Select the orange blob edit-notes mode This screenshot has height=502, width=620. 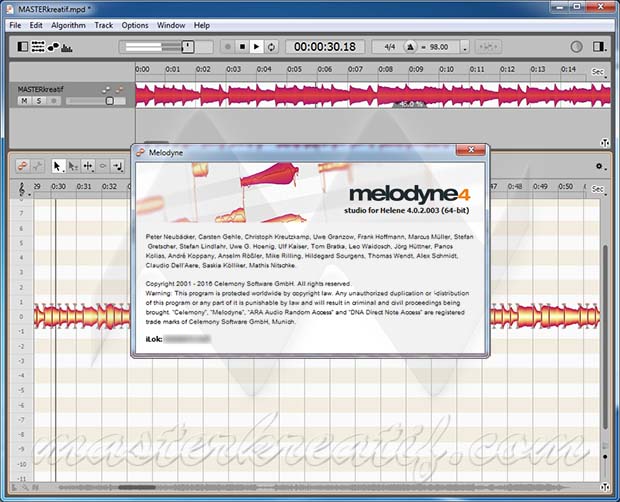point(23,166)
